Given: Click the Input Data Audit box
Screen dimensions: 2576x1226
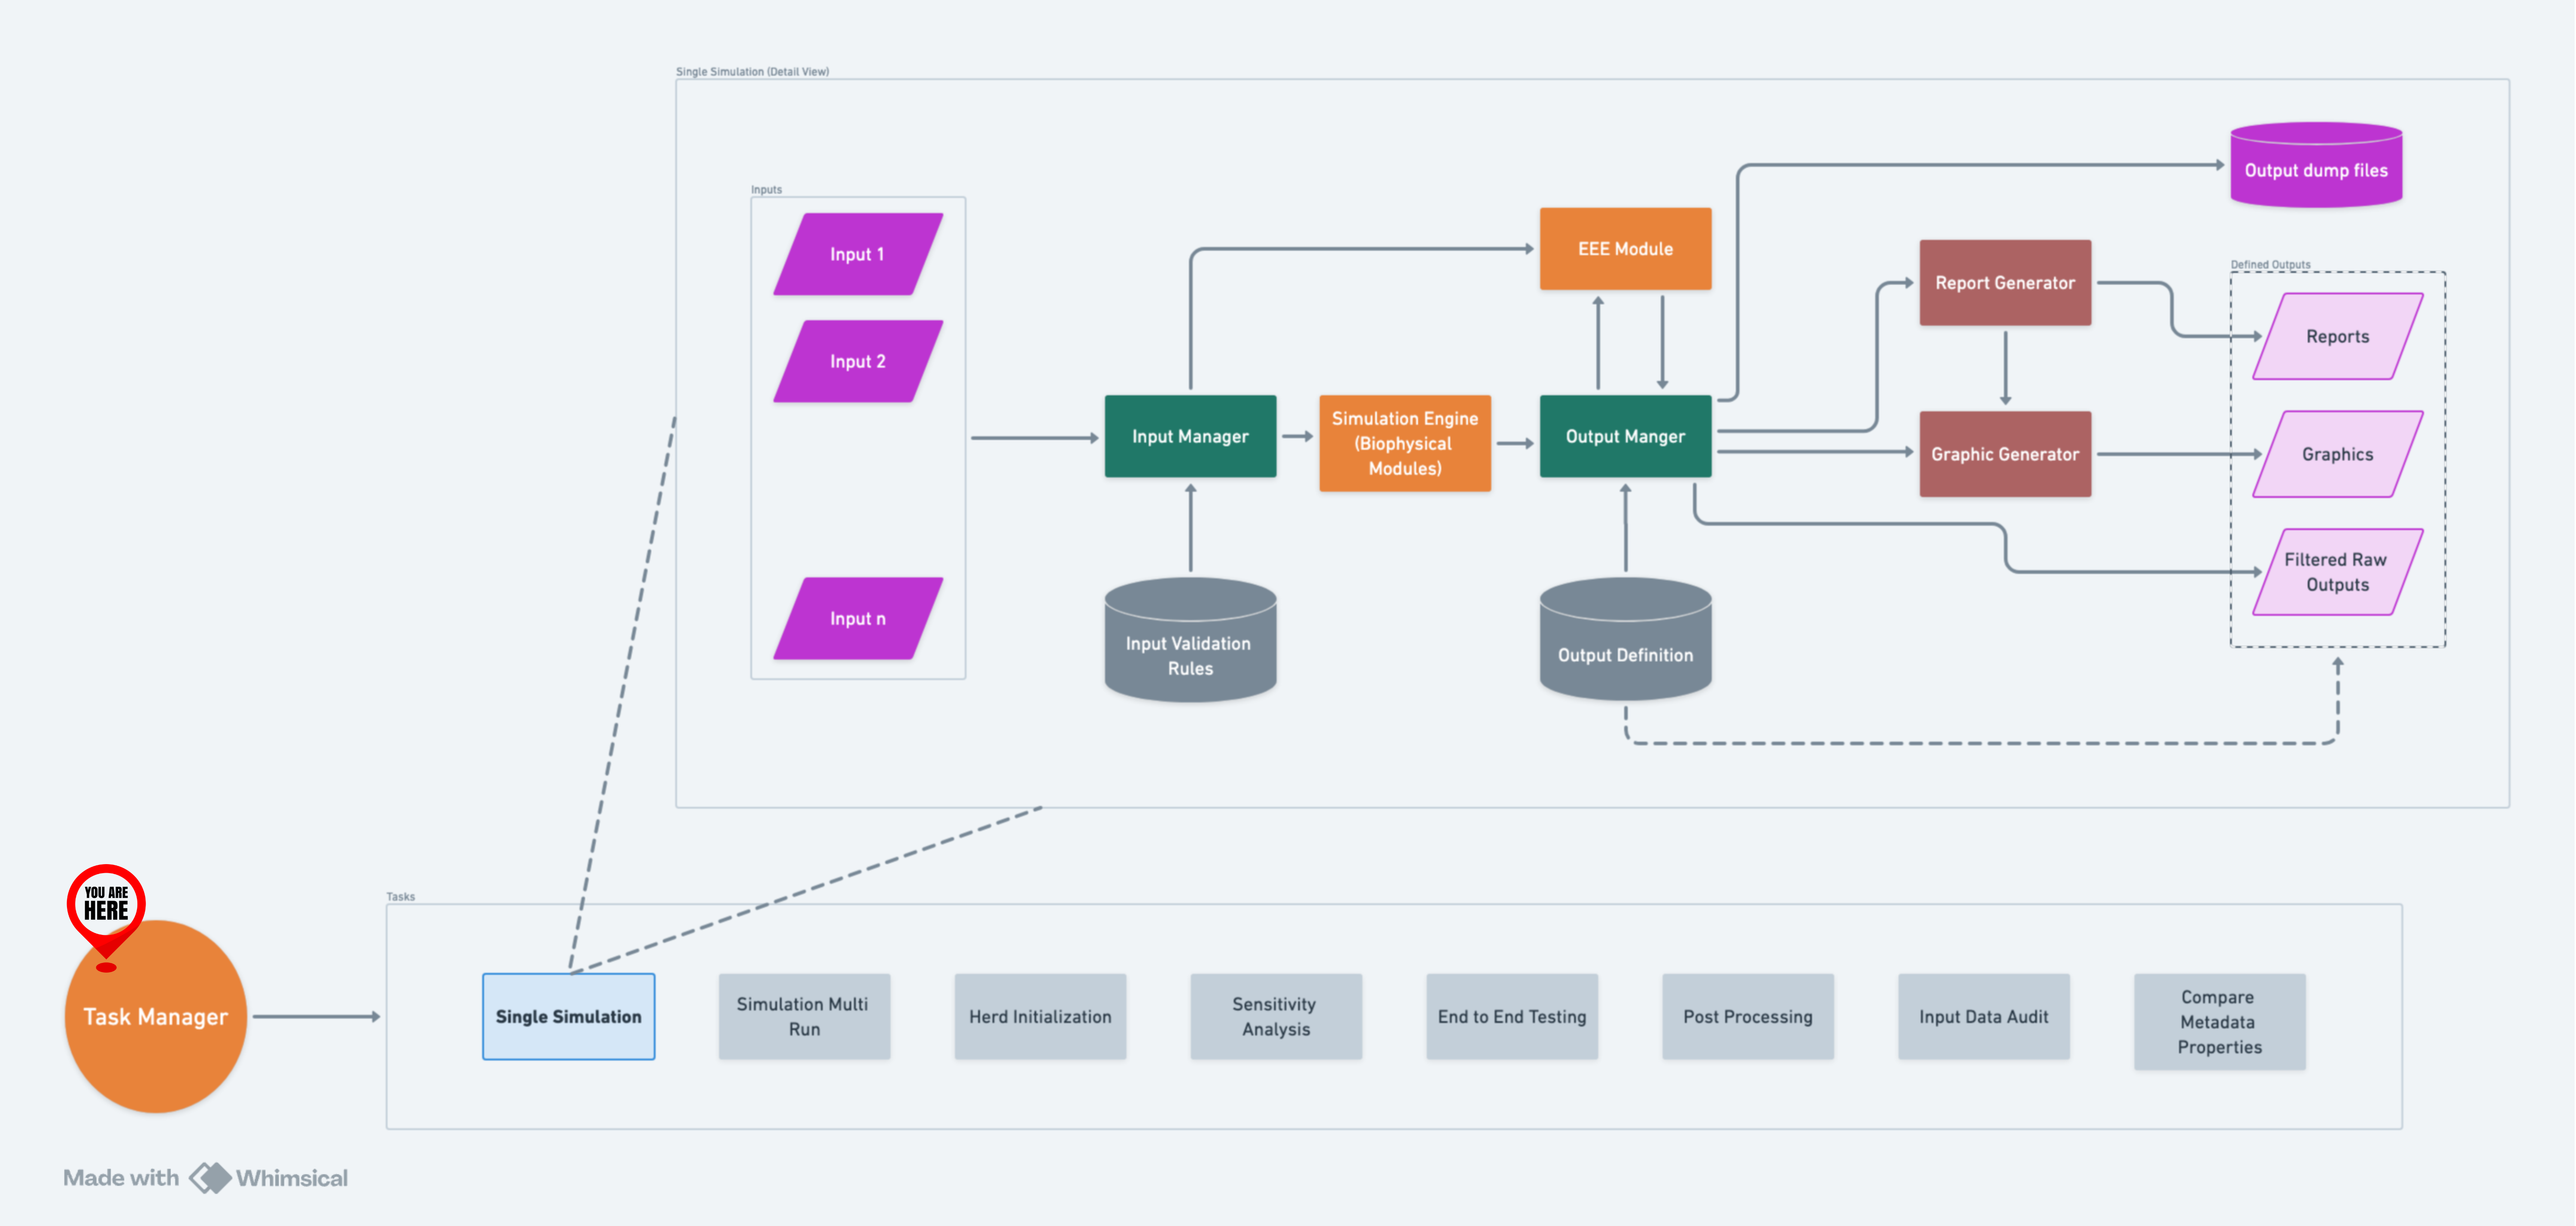Looking at the screenshot, I should pos(1984,1016).
